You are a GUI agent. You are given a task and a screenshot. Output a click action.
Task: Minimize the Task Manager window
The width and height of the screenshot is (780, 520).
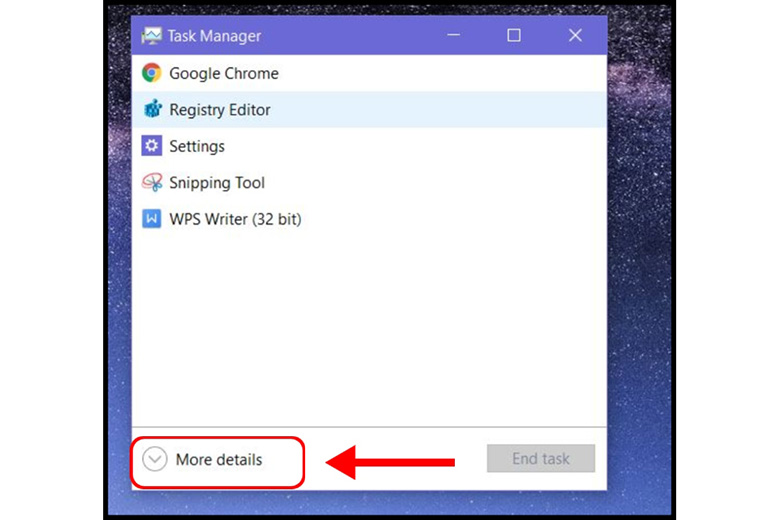[x=453, y=35]
